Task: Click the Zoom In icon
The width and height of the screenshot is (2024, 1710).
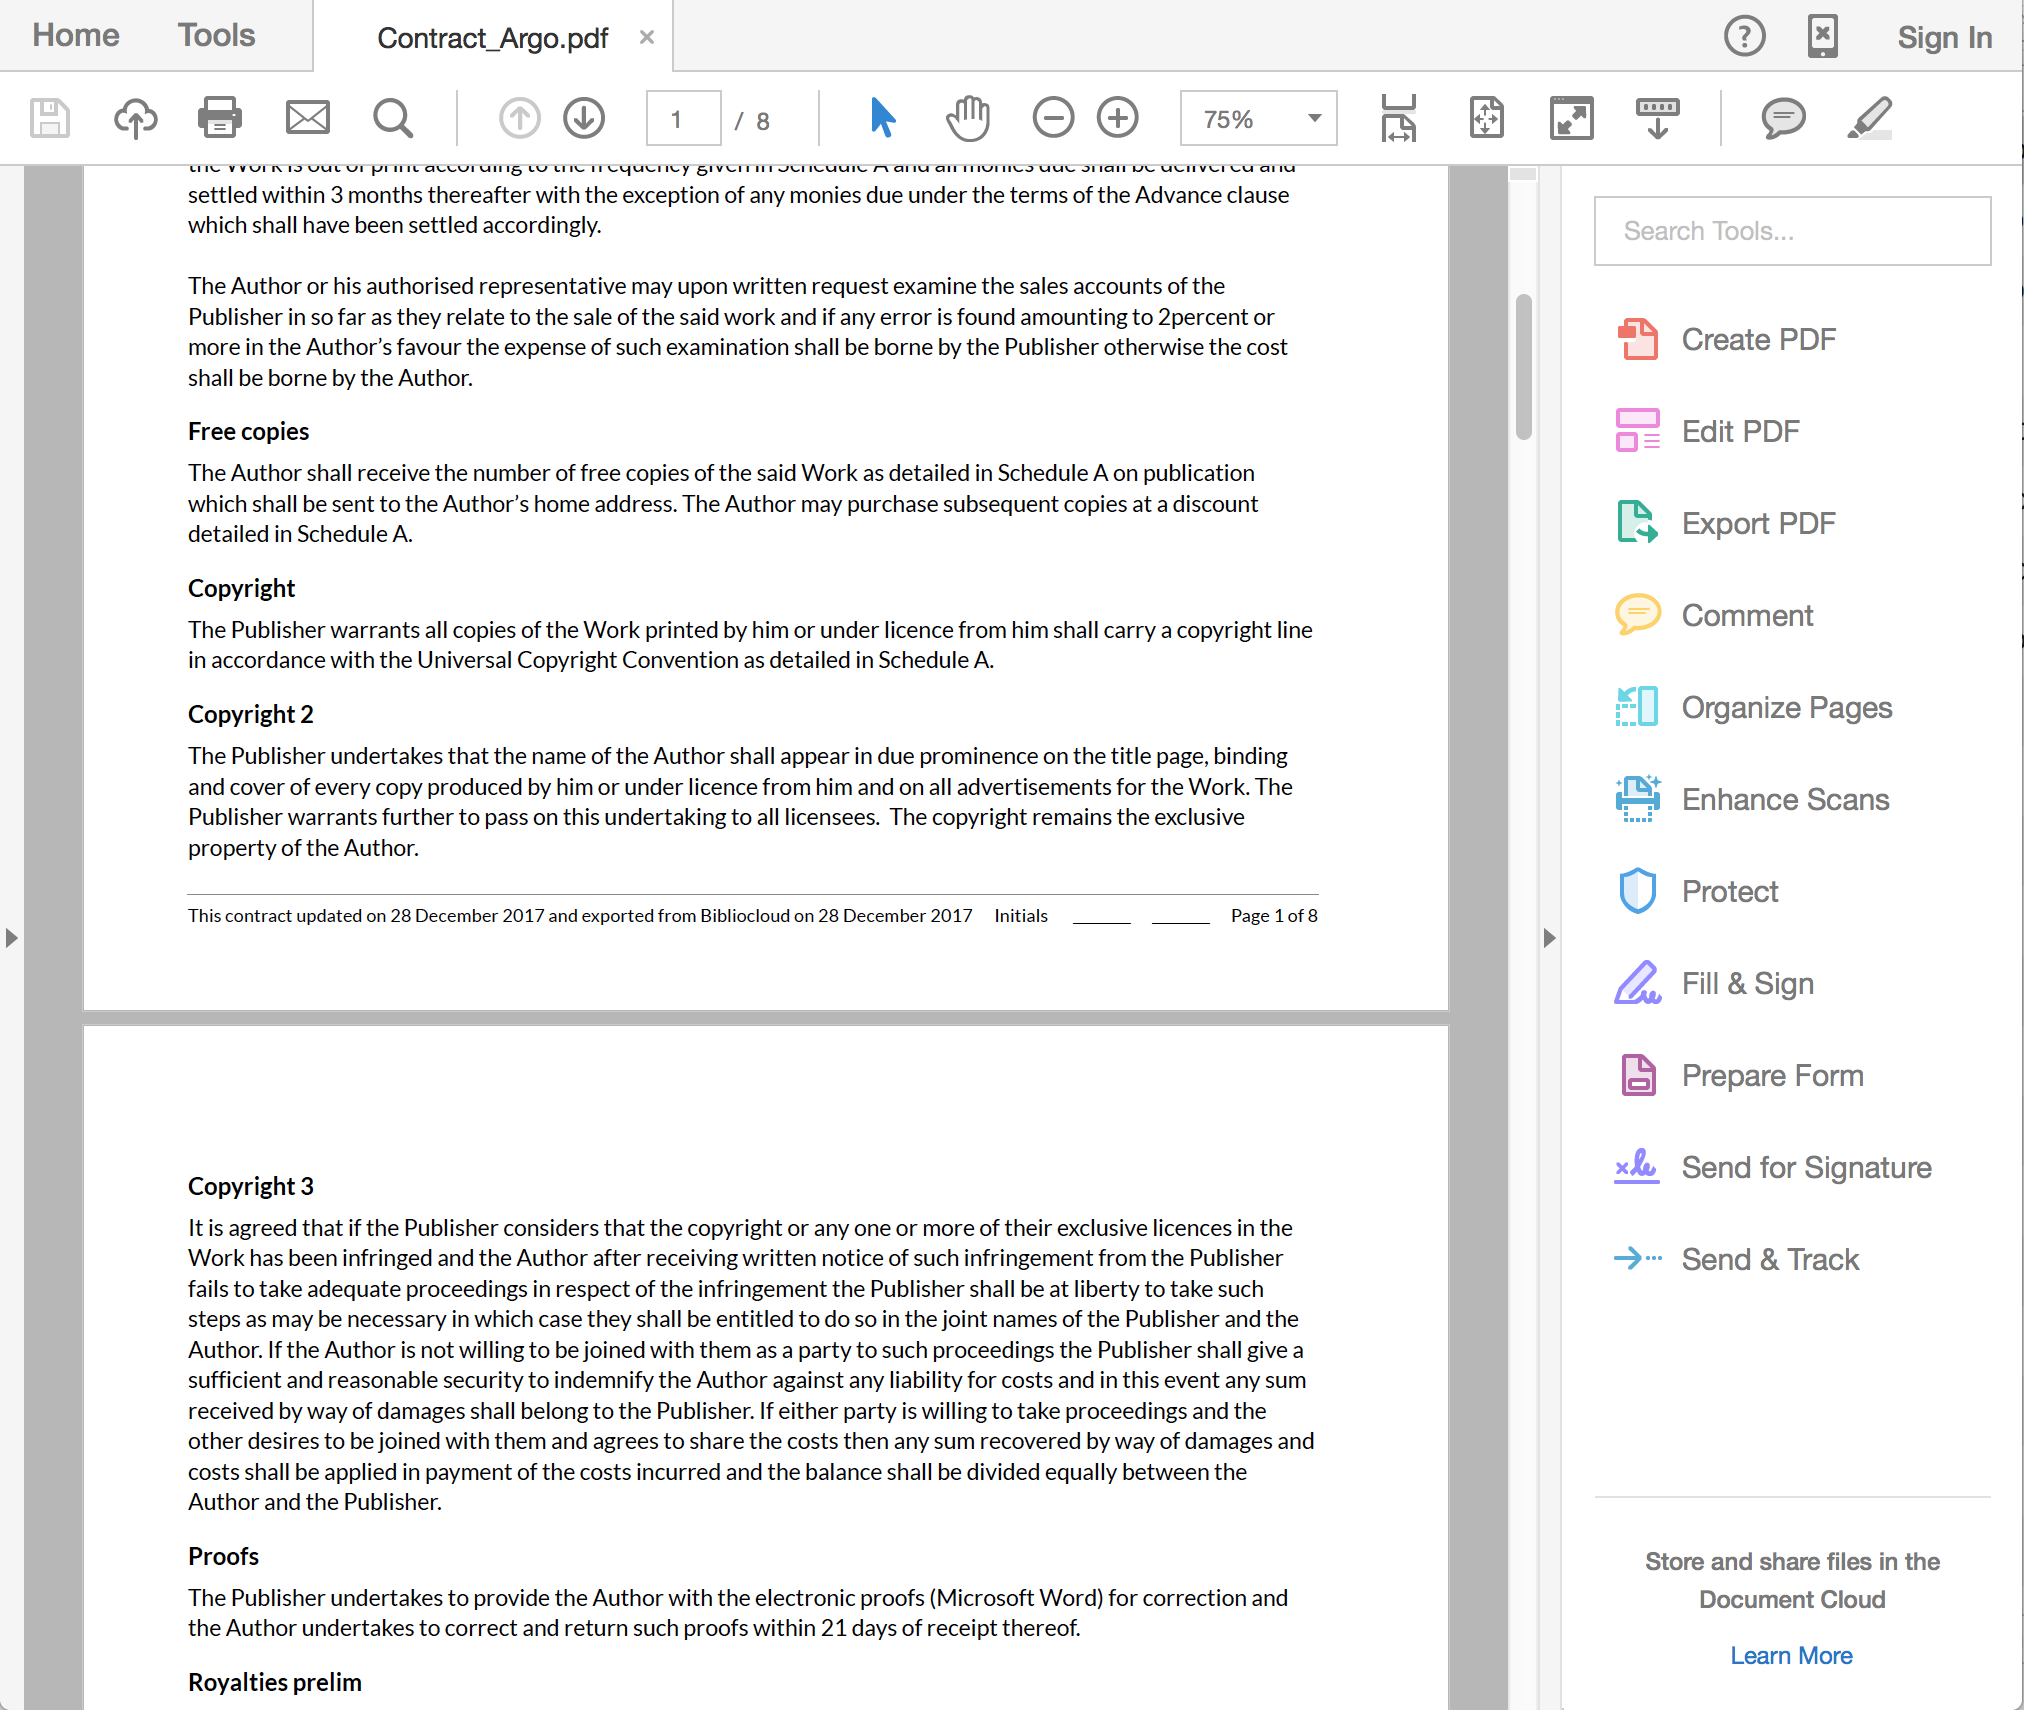Action: (x=1116, y=119)
